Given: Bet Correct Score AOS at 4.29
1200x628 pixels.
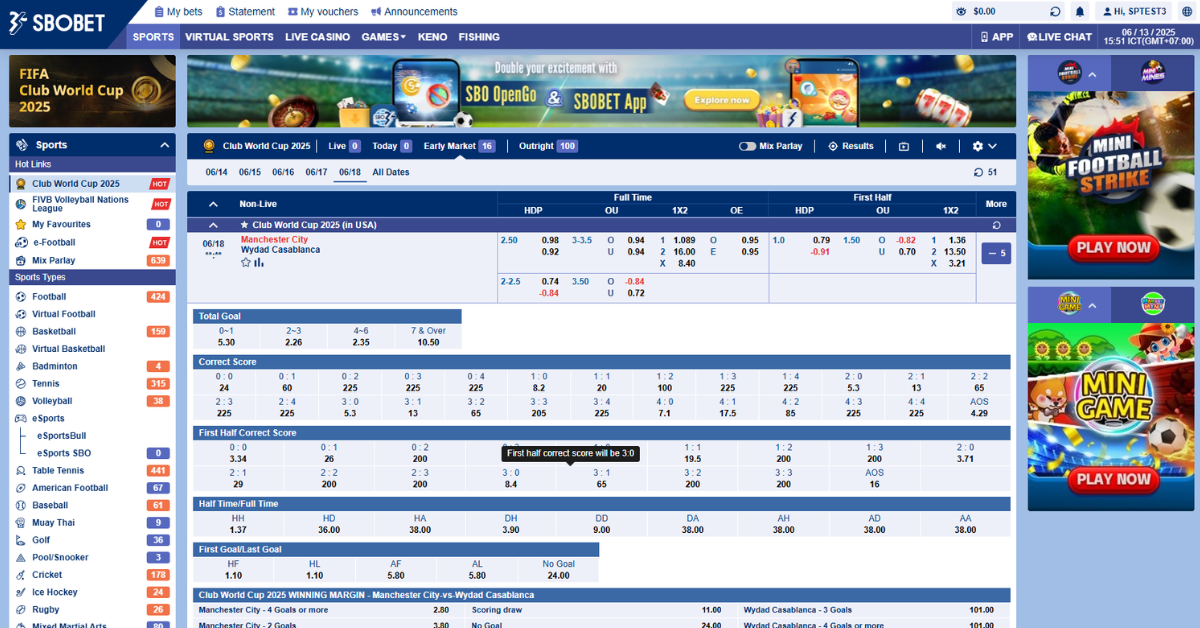Looking at the screenshot, I should [979, 405].
